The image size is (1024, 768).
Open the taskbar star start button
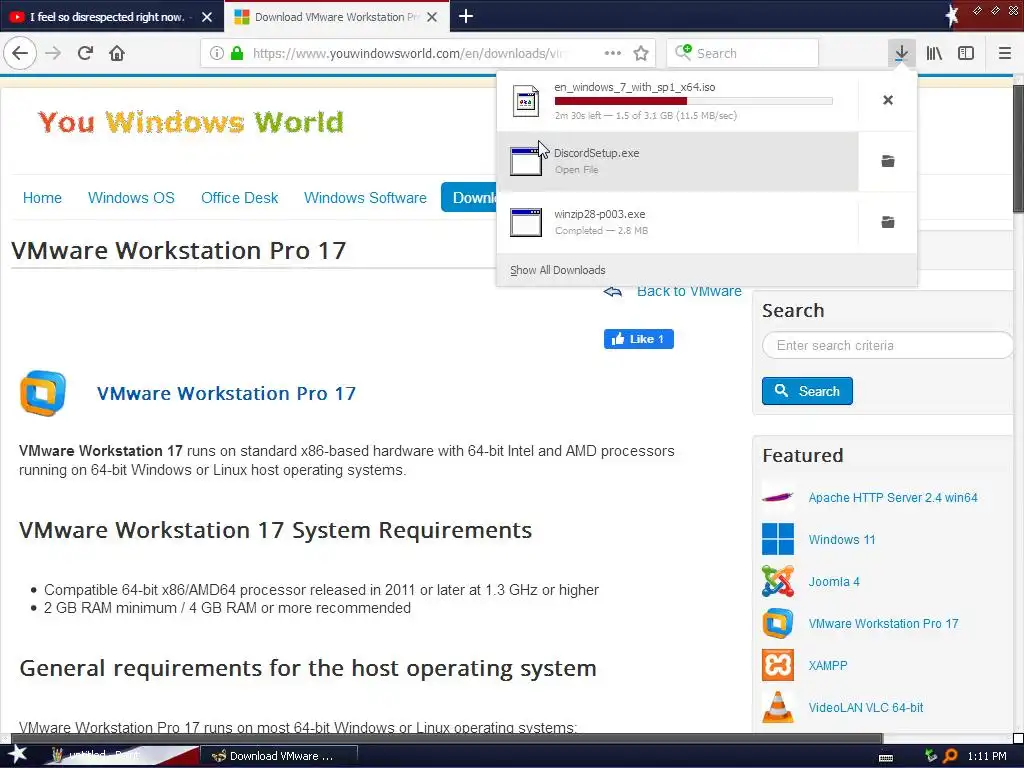click(17, 755)
